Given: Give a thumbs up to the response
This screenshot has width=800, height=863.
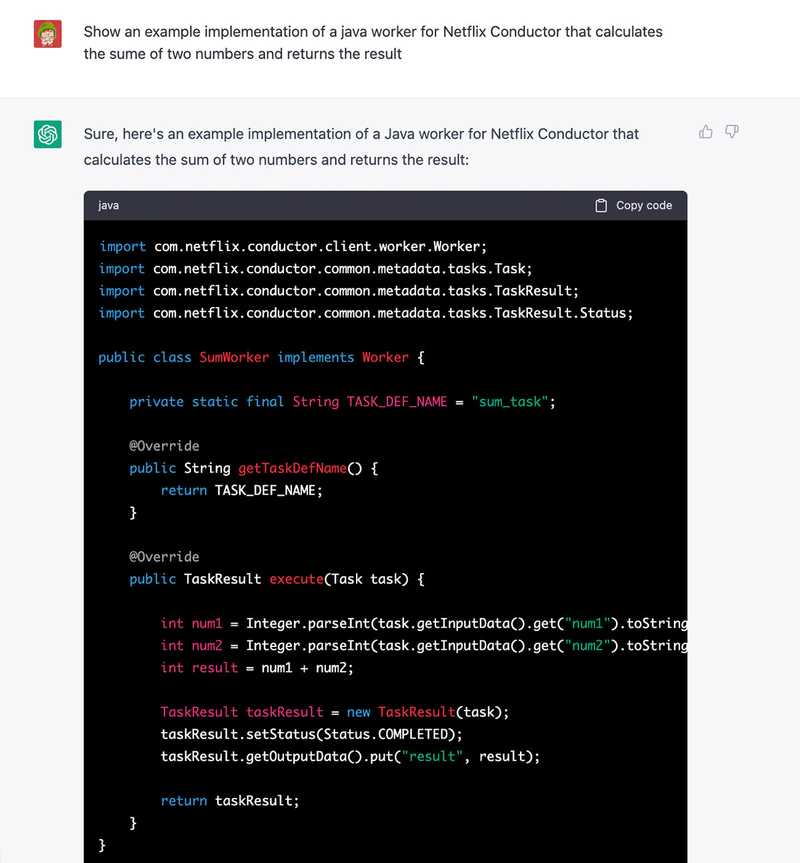Looking at the screenshot, I should pyautogui.click(x=706, y=131).
